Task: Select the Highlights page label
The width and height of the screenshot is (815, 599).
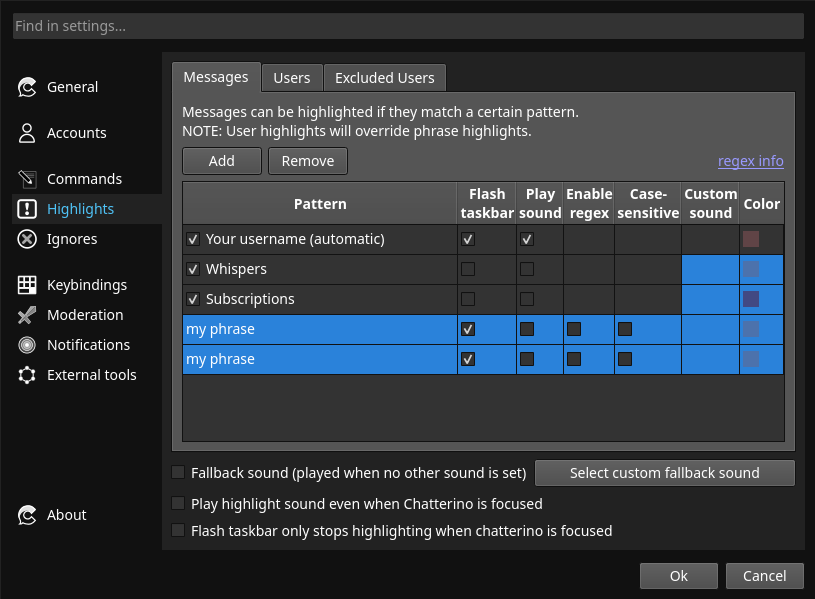Action: tap(80, 209)
